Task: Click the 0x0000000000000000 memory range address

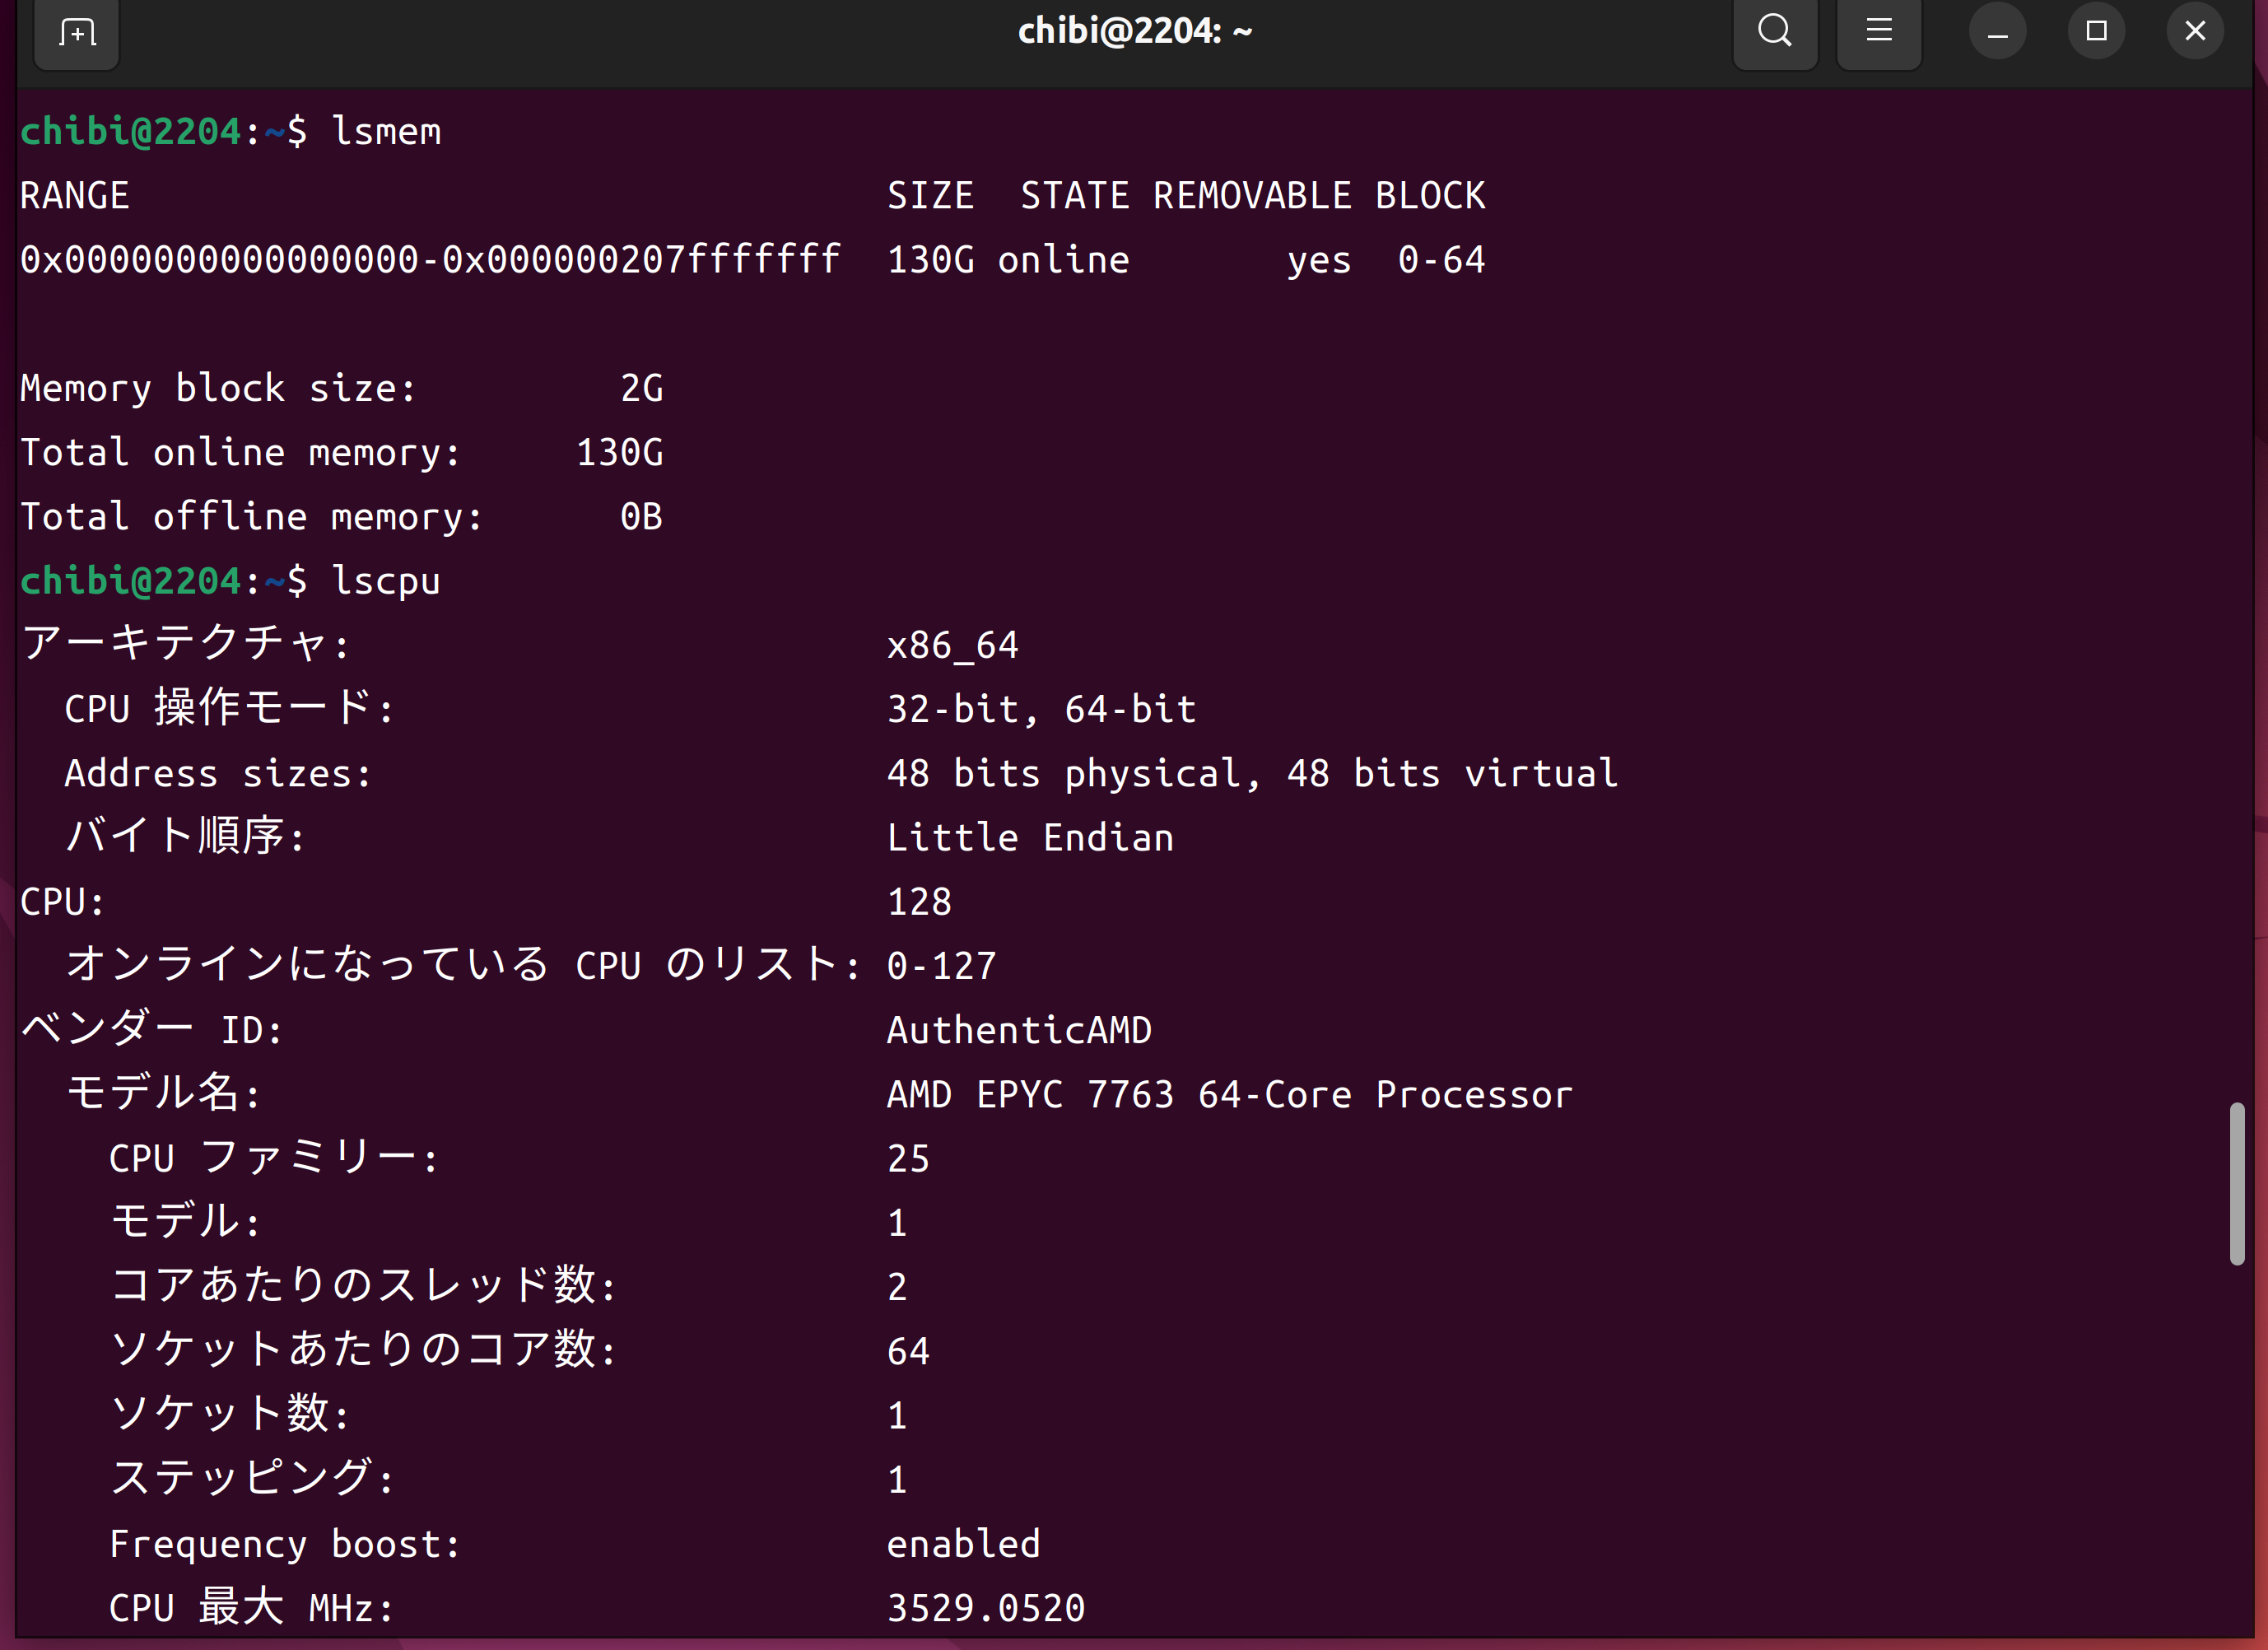Action: pyautogui.click(x=219, y=260)
